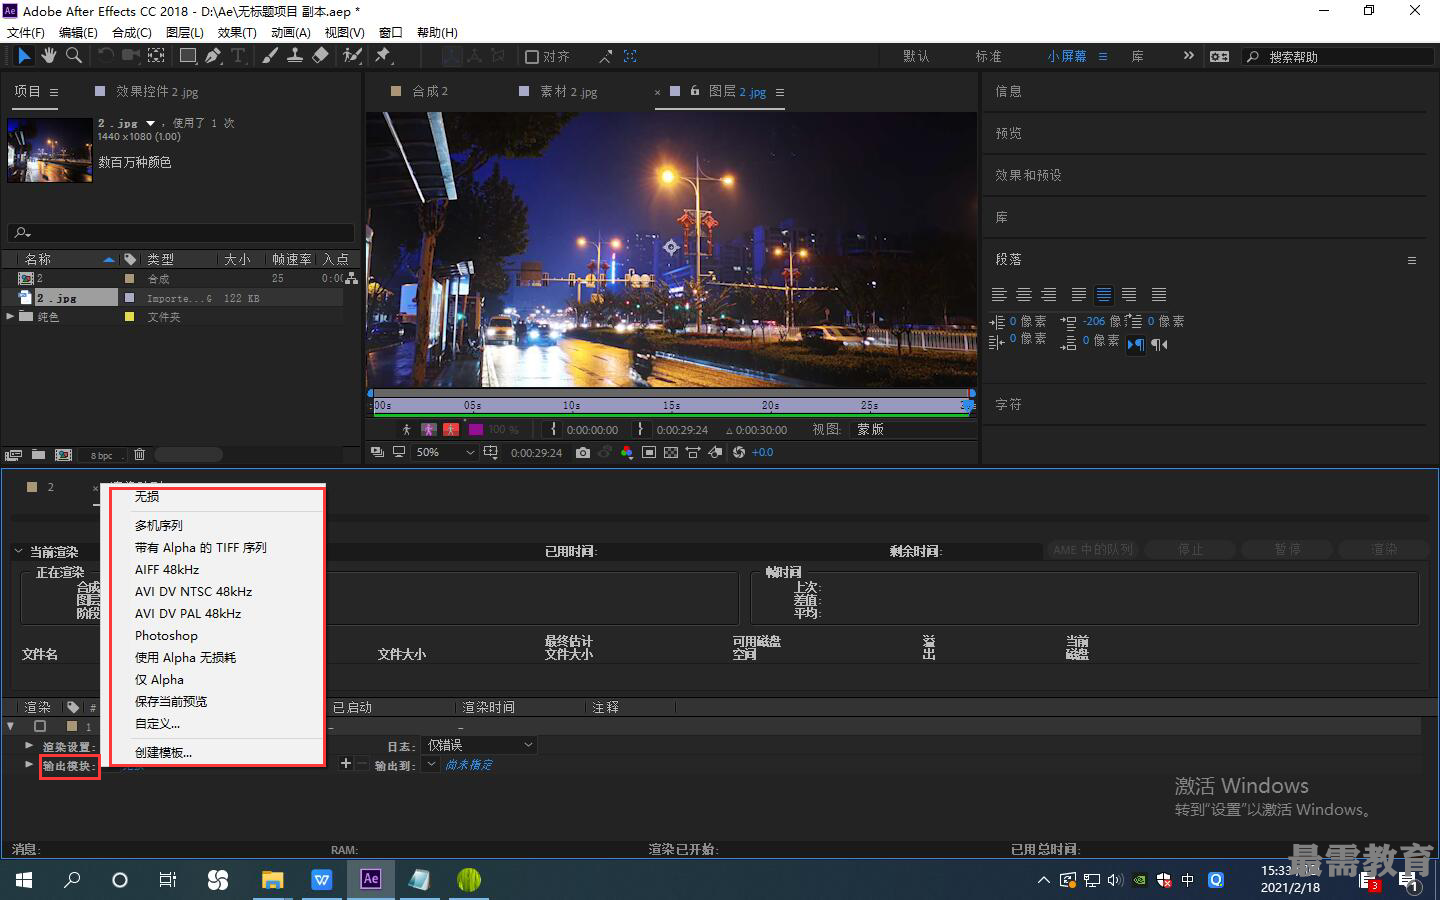The width and height of the screenshot is (1440, 900).
Task: Expand the 纯色 folder in Project panel
Action: coord(10,316)
